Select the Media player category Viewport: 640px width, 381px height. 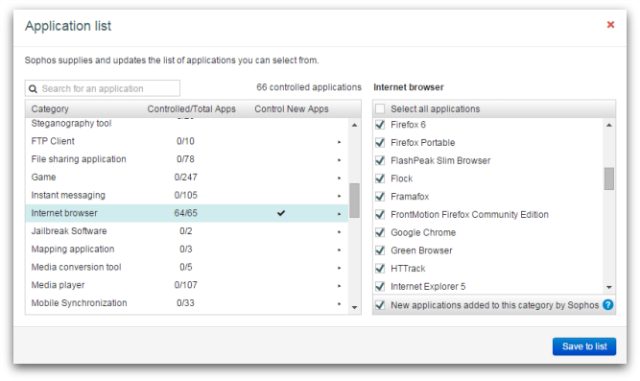[x=187, y=285]
